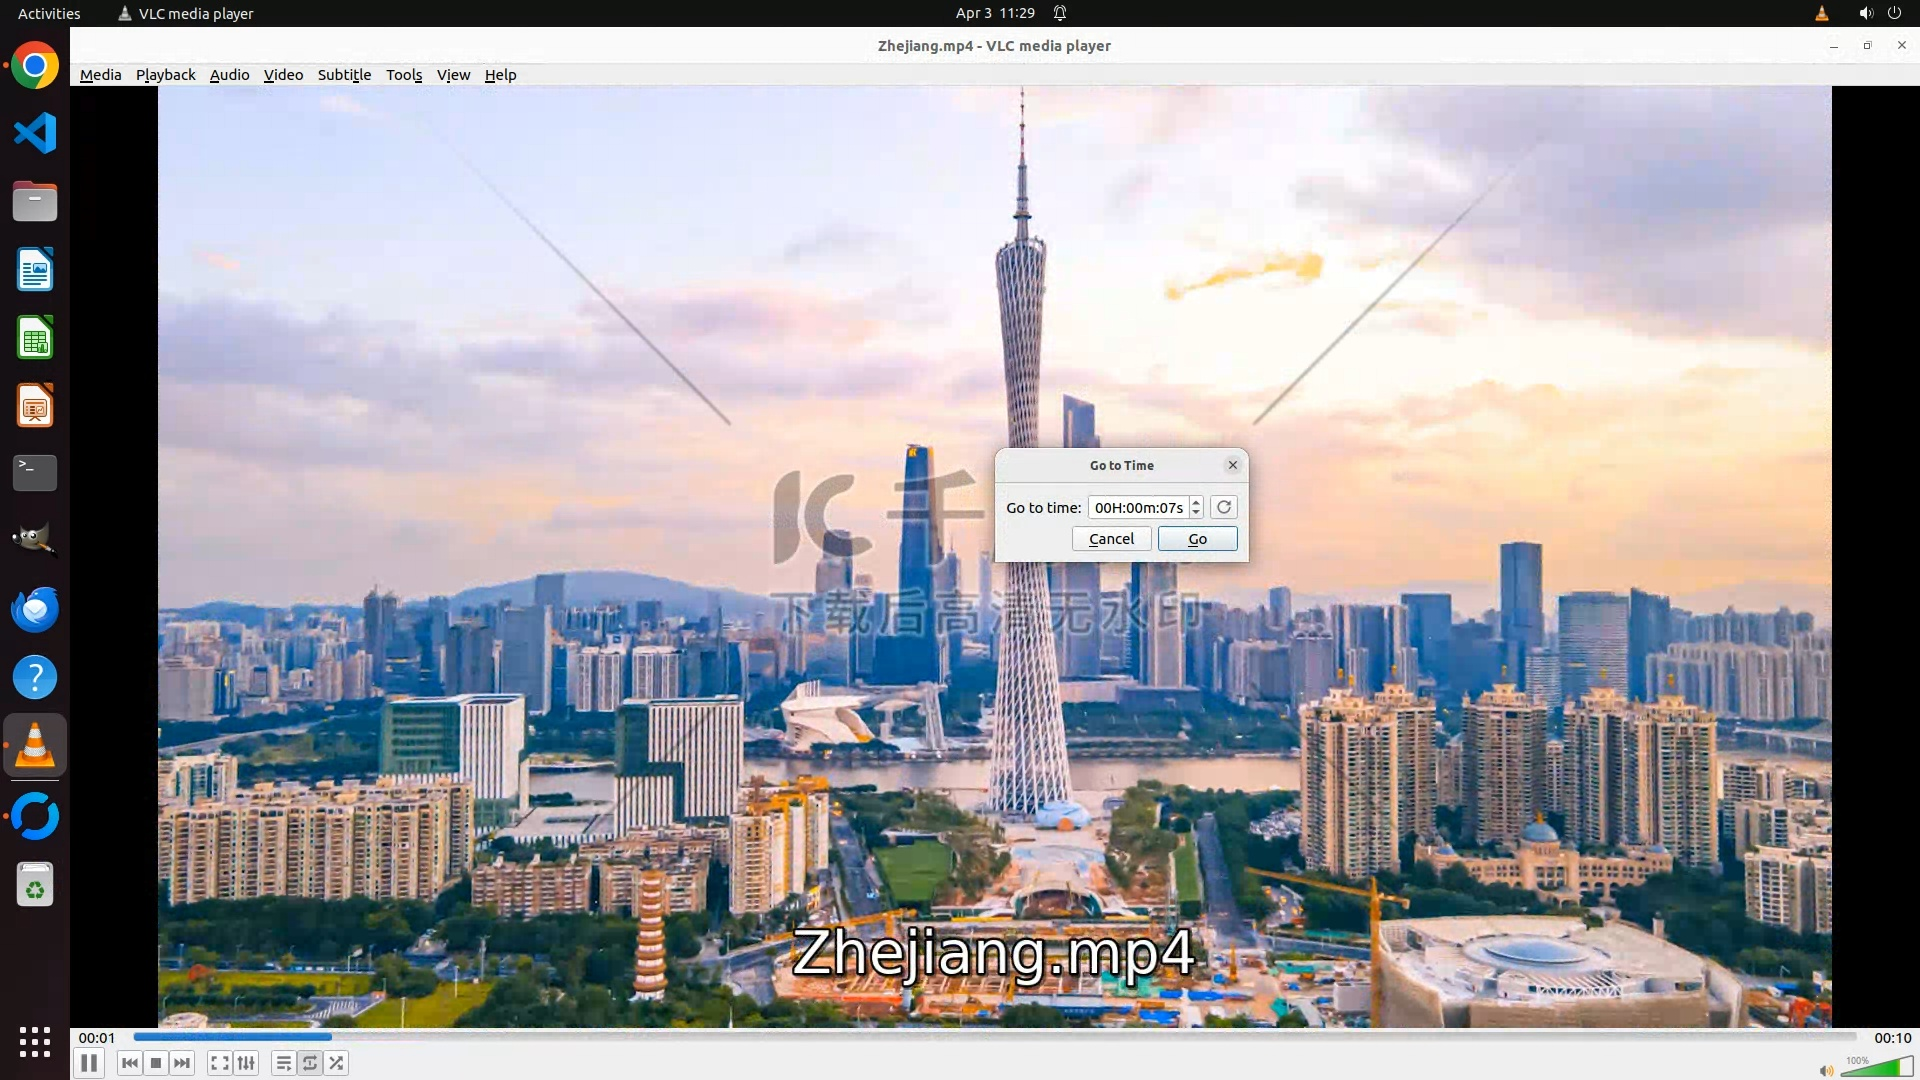Open the Subtitle menu
This screenshot has height=1080, width=1920.
pyautogui.click(x=344, y=75)
